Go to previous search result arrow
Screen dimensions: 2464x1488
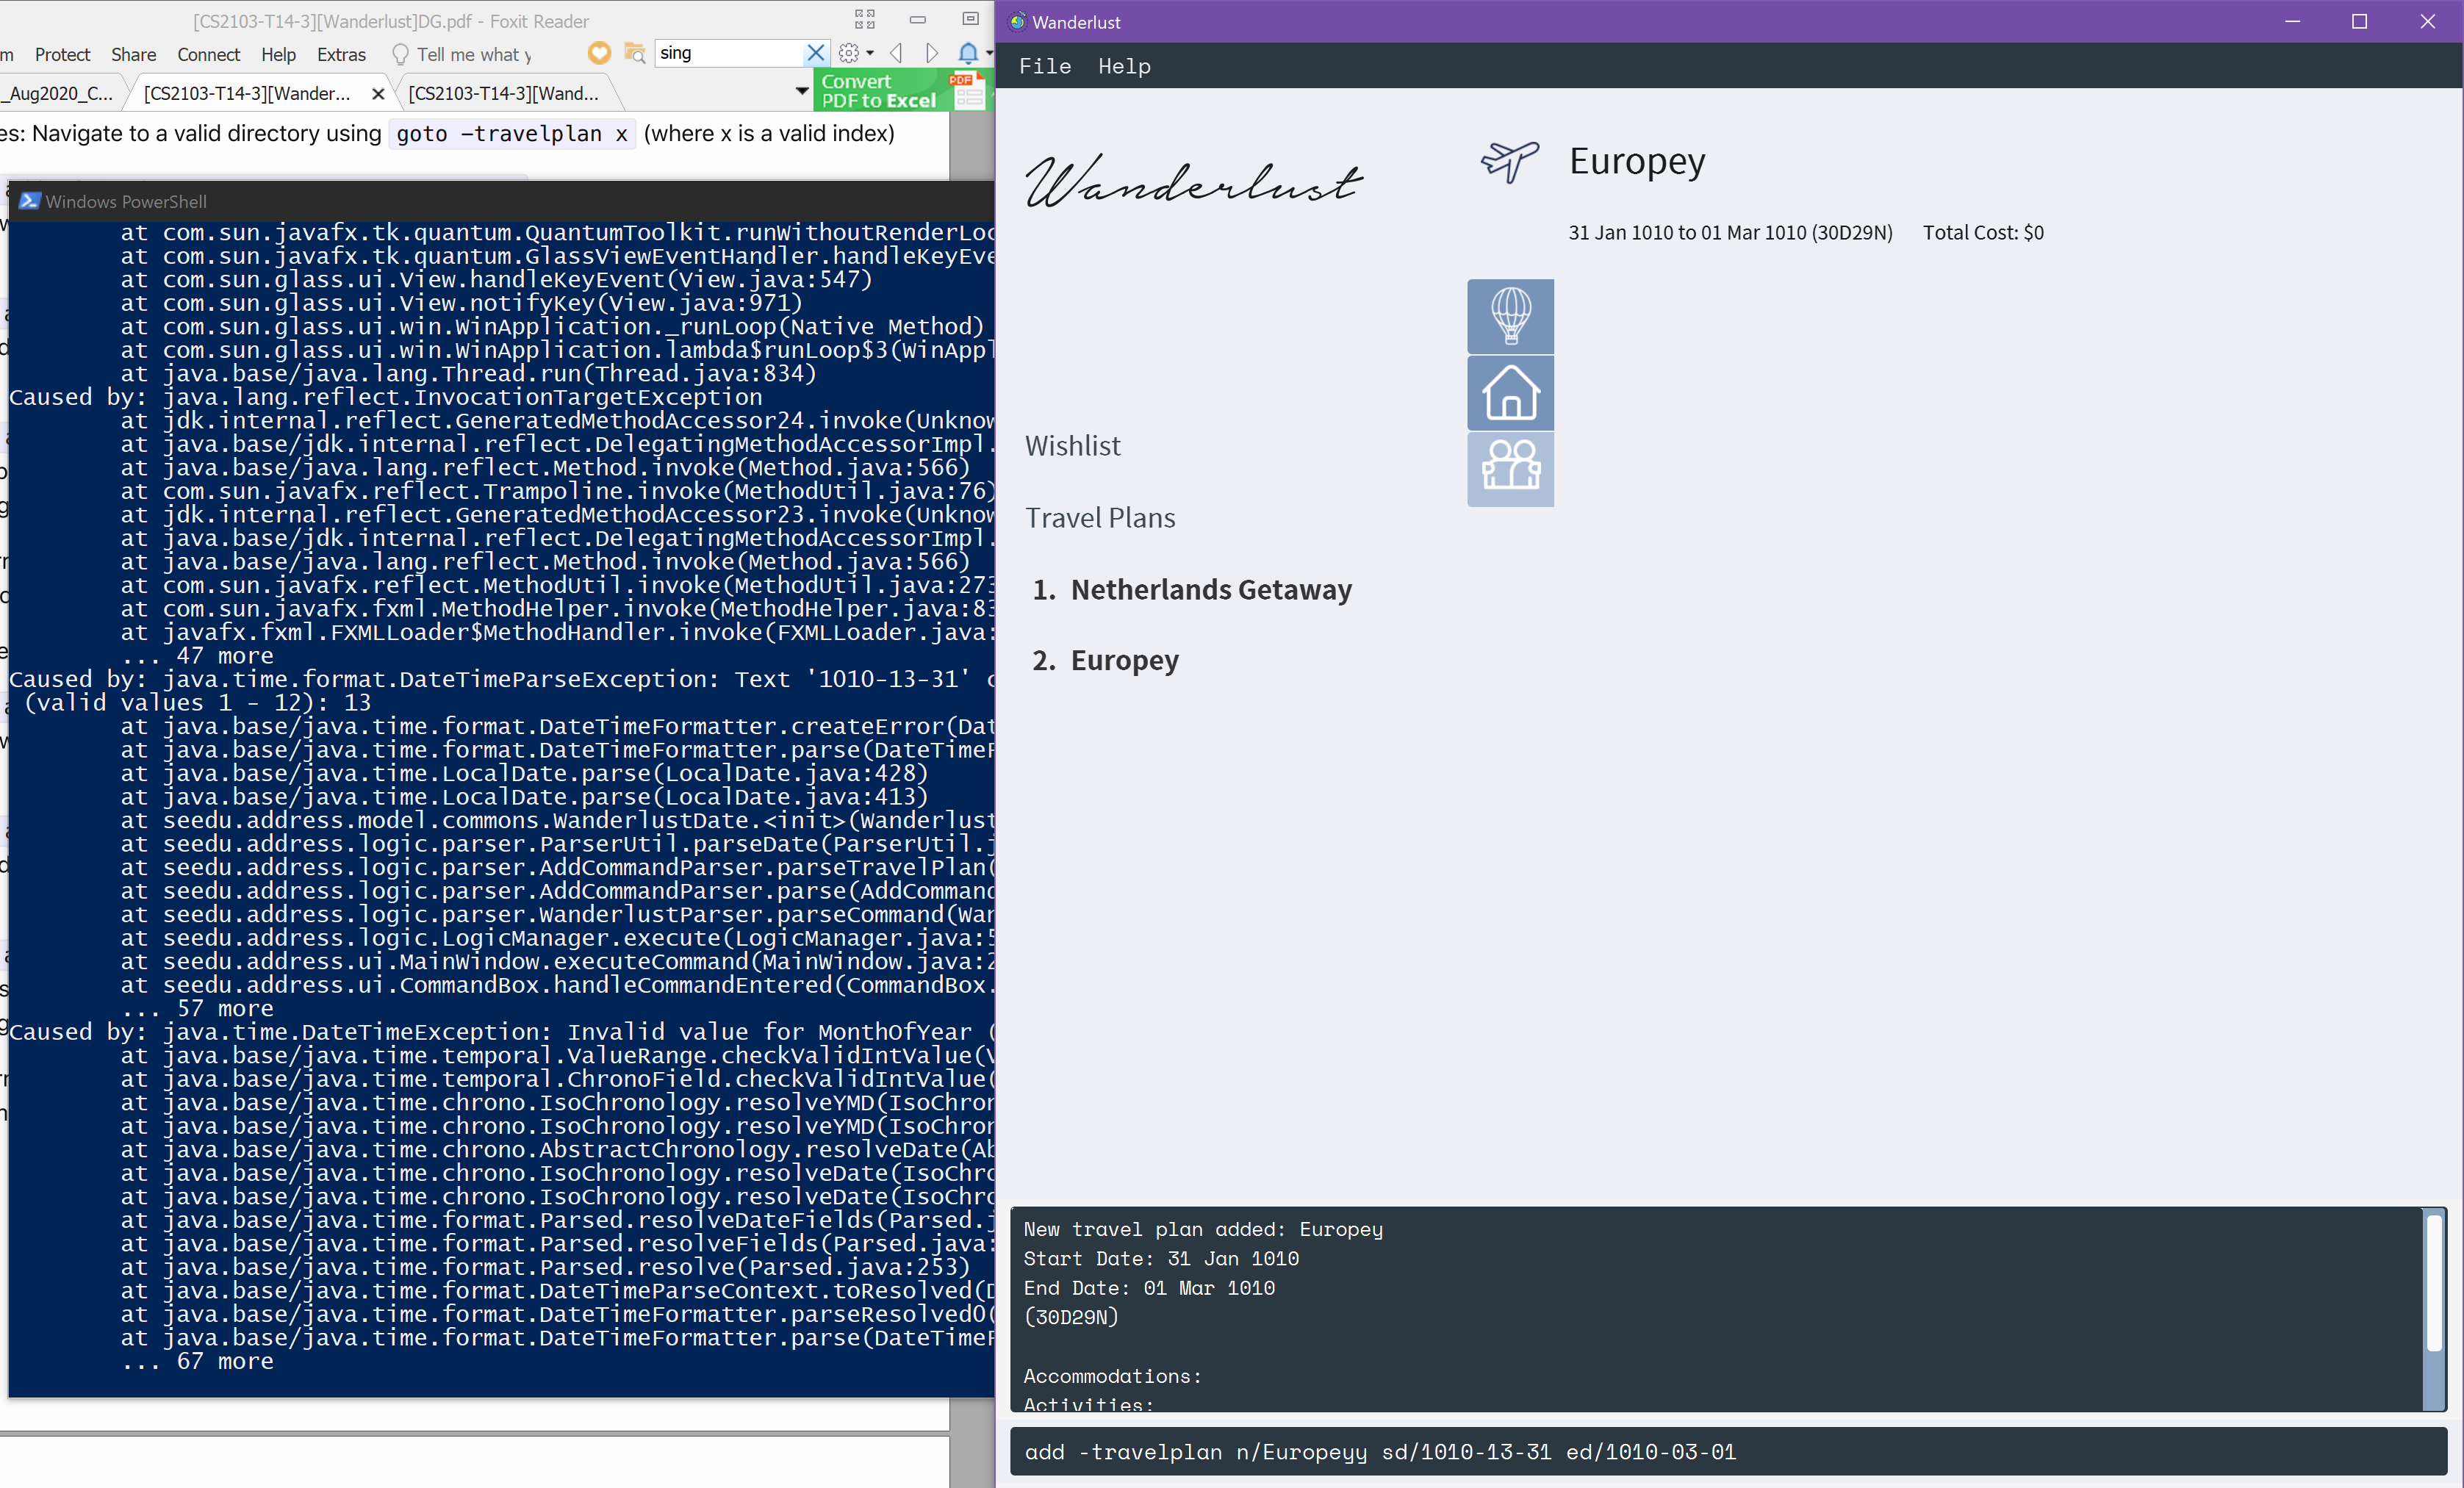coord(896,53)
